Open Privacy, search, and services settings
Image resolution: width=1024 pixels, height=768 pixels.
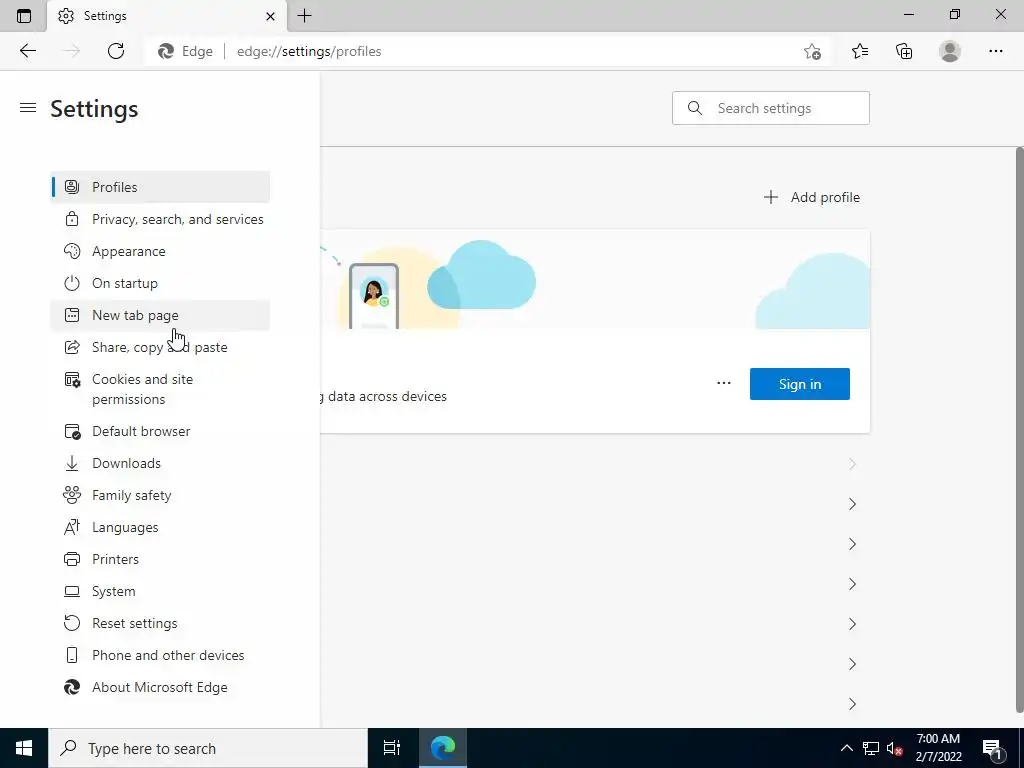[x=160, y=219]
